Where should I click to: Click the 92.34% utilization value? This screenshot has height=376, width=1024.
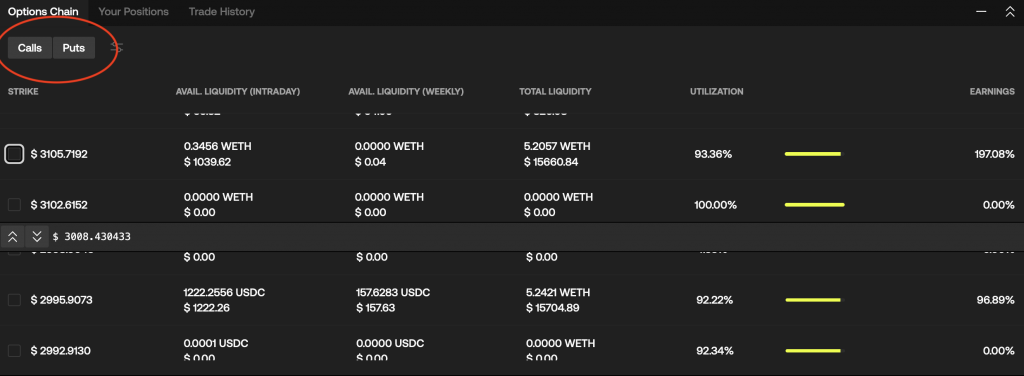pos(714,351)
